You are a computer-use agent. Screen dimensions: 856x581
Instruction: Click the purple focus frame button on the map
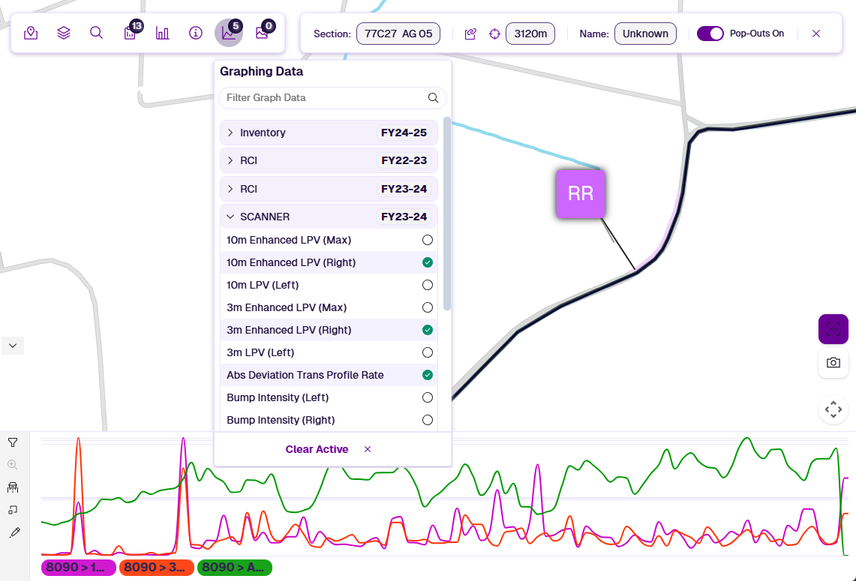[833, 329]
